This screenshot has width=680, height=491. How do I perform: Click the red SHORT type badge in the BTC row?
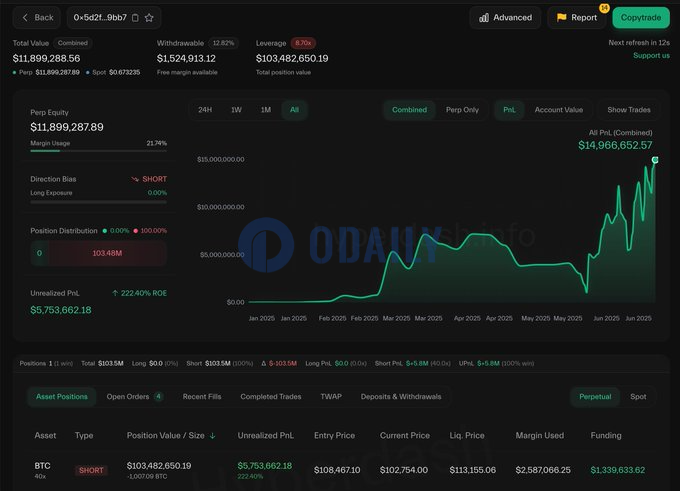[91, 470]
